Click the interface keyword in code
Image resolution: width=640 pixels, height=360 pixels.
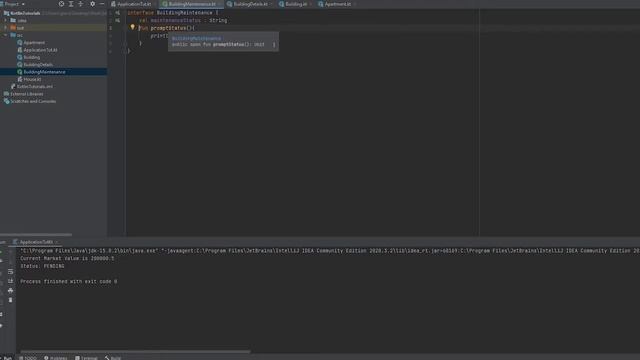(x=140, y=13)
